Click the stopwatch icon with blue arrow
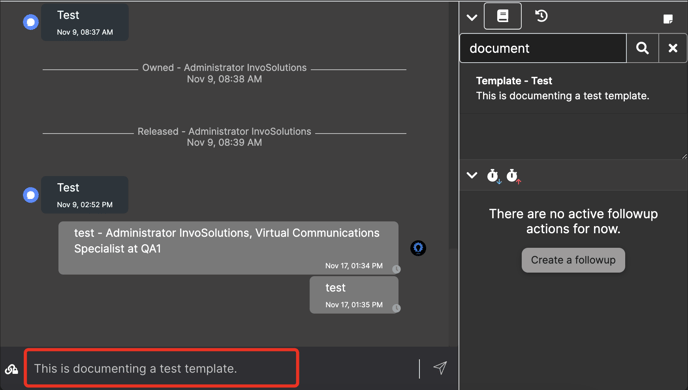Screen dimensions: 688x390 tap(494, 176)
